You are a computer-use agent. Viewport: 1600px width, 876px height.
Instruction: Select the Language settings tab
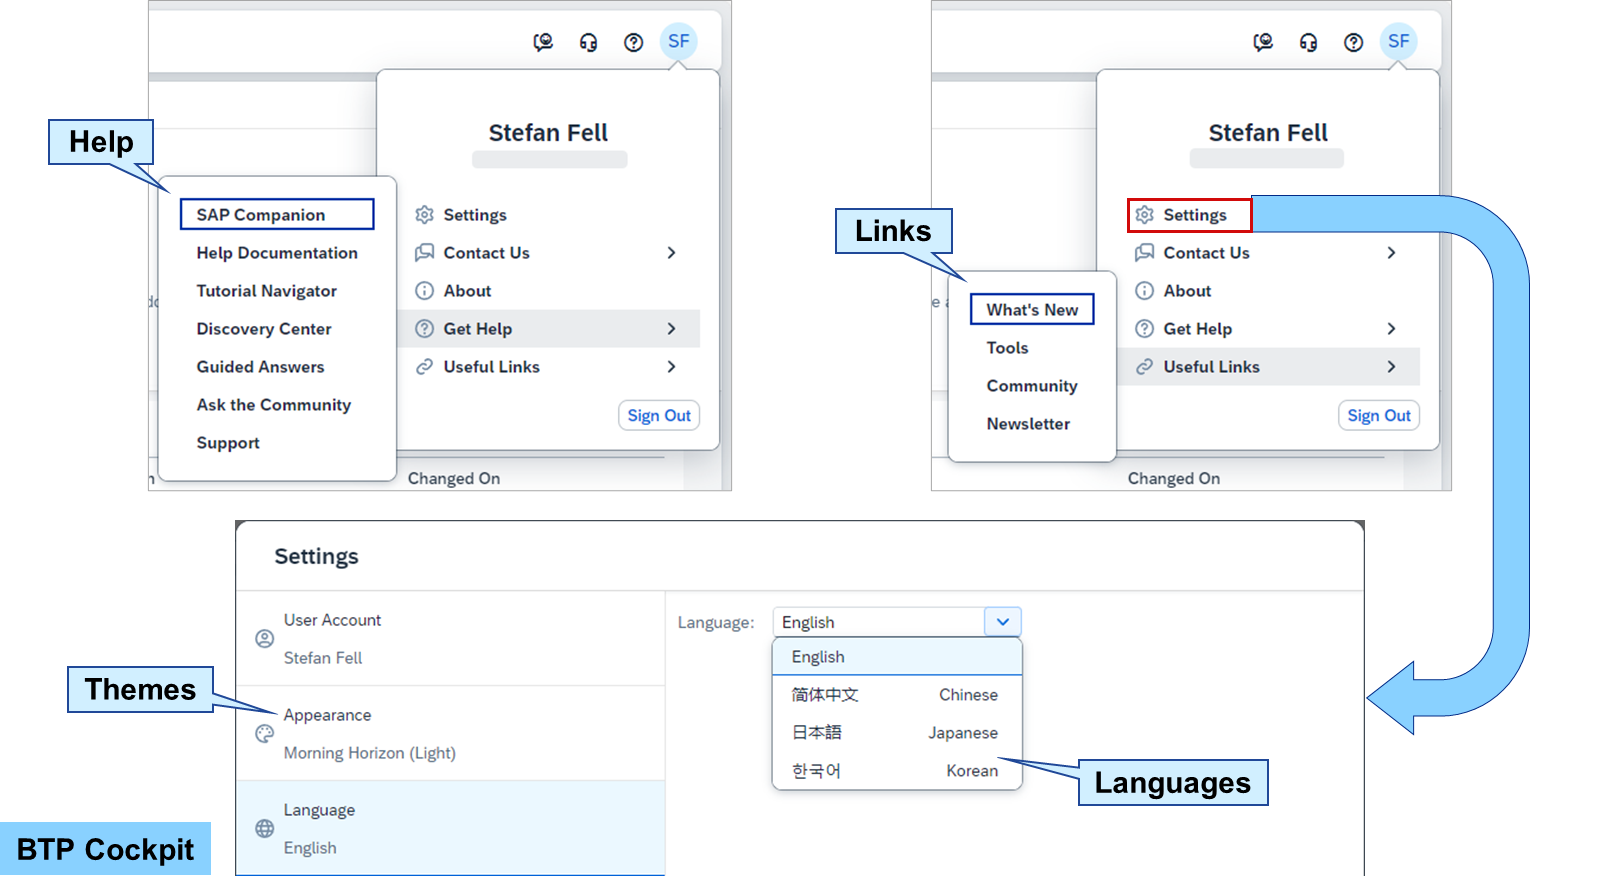tap(451, 829)
